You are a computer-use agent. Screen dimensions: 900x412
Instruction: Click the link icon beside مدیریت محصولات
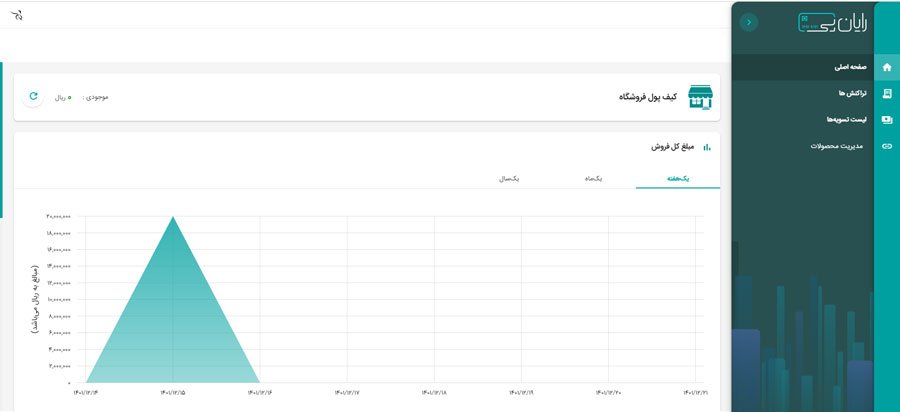coord(887,146)
